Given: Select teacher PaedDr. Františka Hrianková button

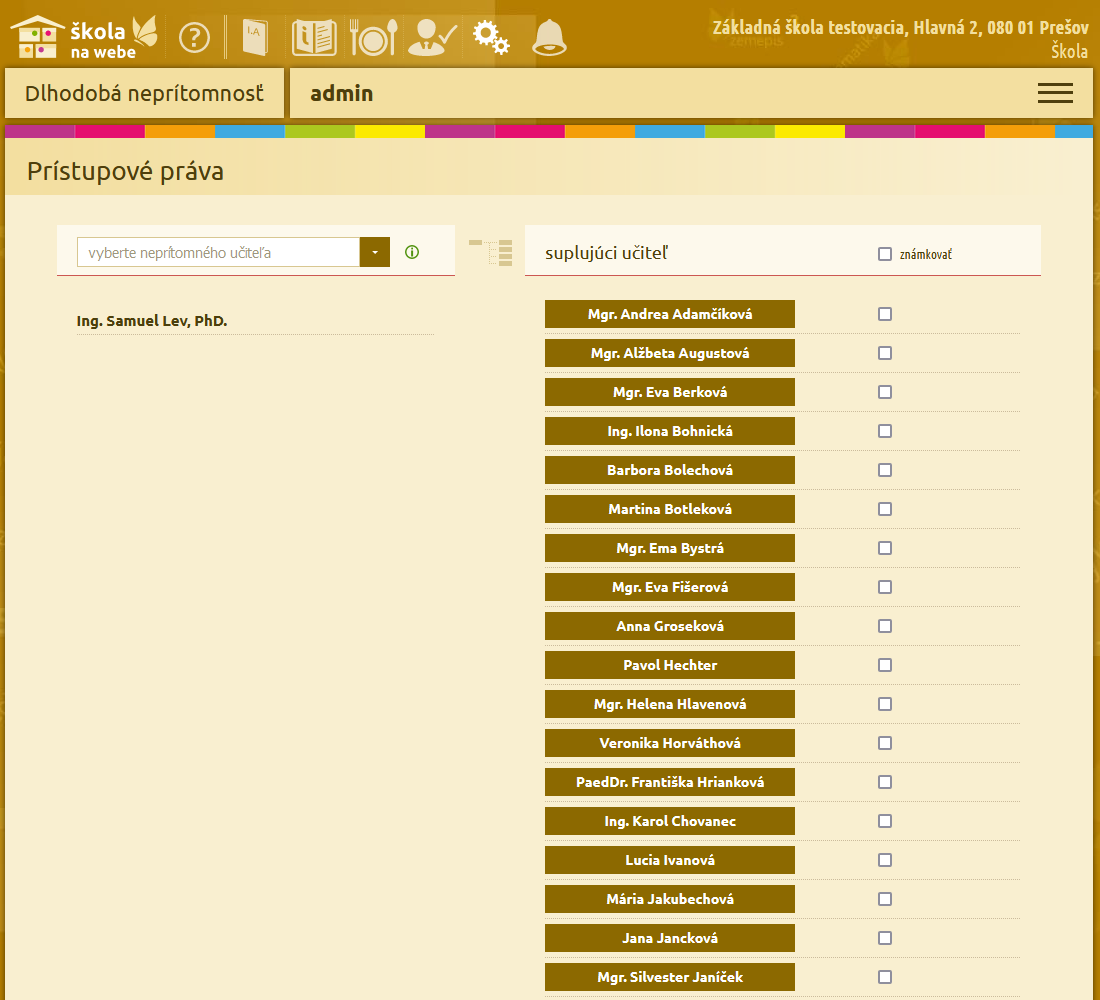Looking at the screenshot, I should pos(670,782).
